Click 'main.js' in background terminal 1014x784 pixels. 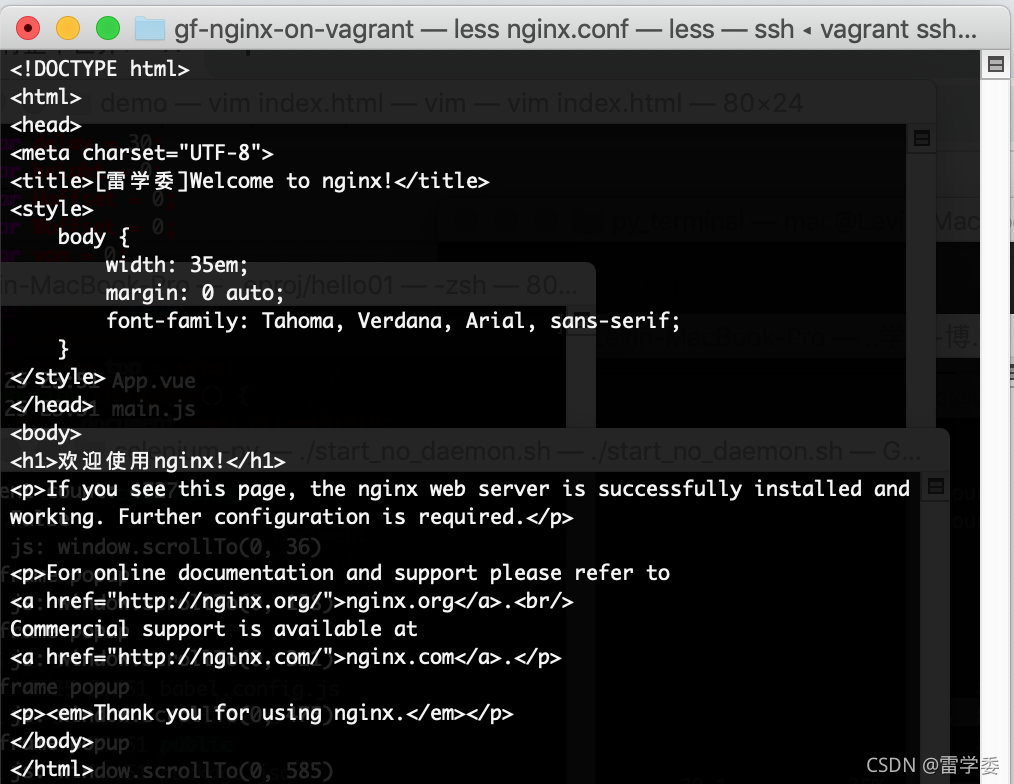tap(154, 409)
